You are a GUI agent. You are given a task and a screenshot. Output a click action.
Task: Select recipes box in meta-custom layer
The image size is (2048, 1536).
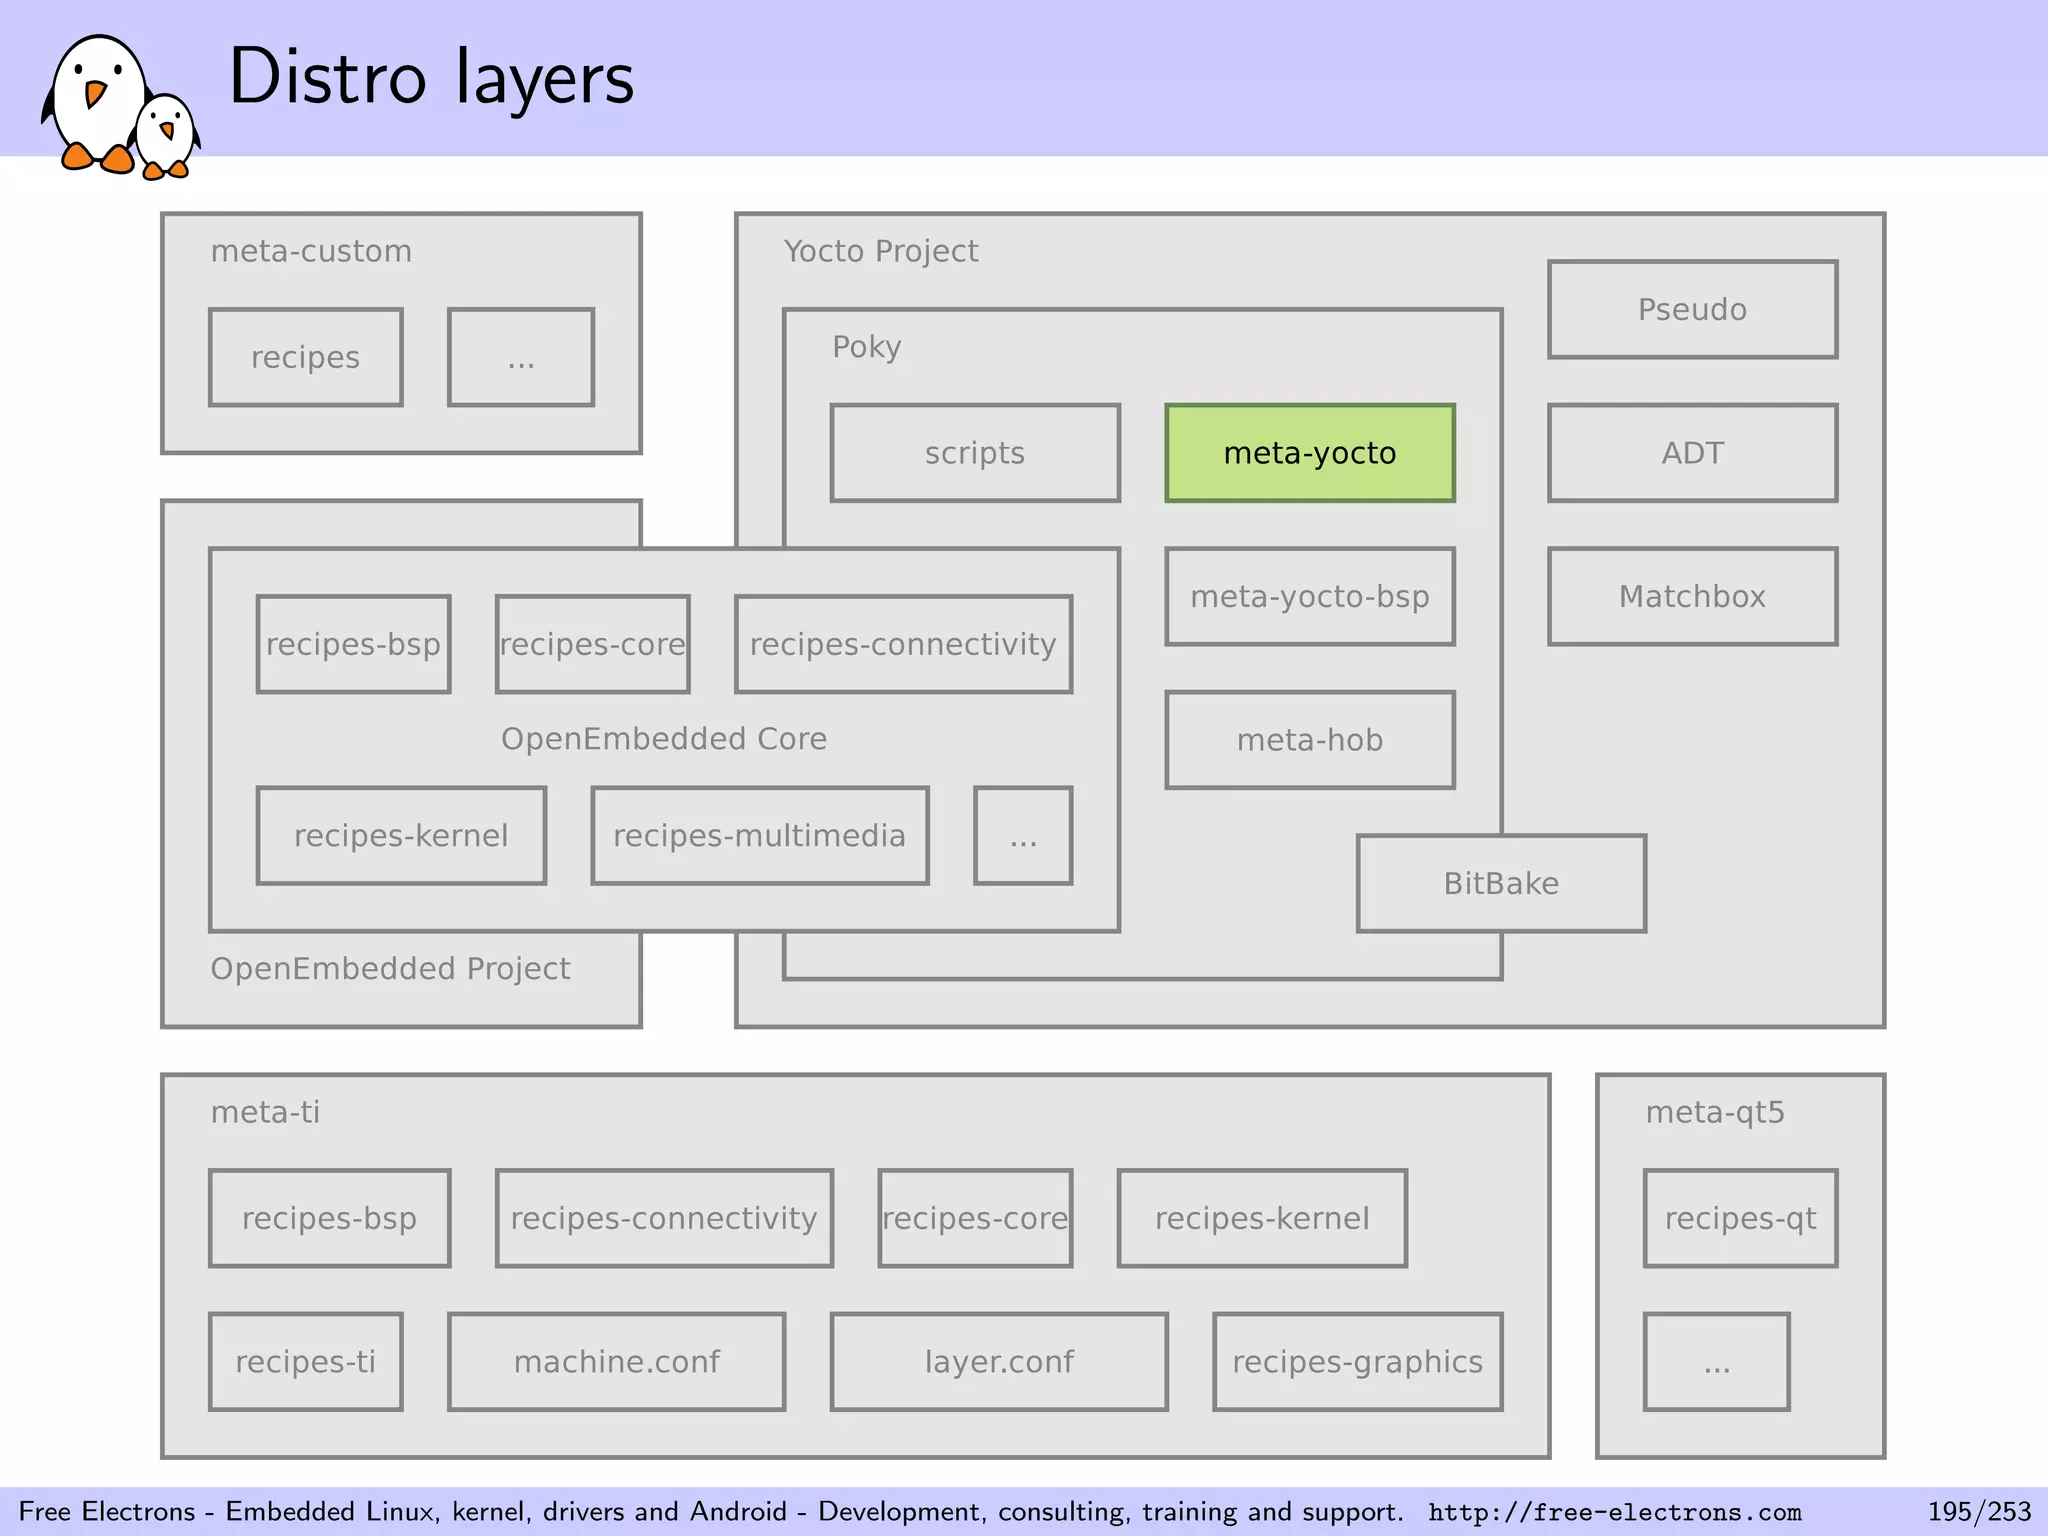click(305, 358)
